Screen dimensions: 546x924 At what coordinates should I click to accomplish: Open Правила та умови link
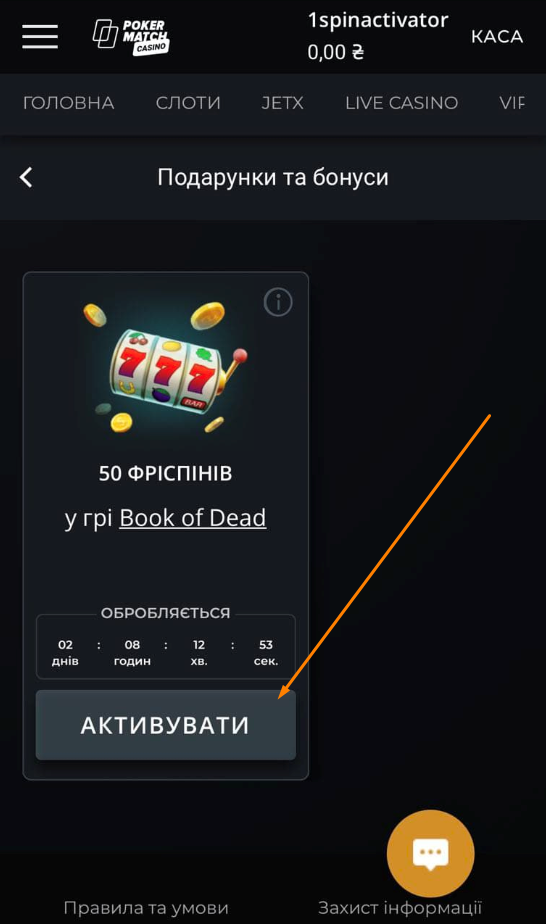pos(145,908)
